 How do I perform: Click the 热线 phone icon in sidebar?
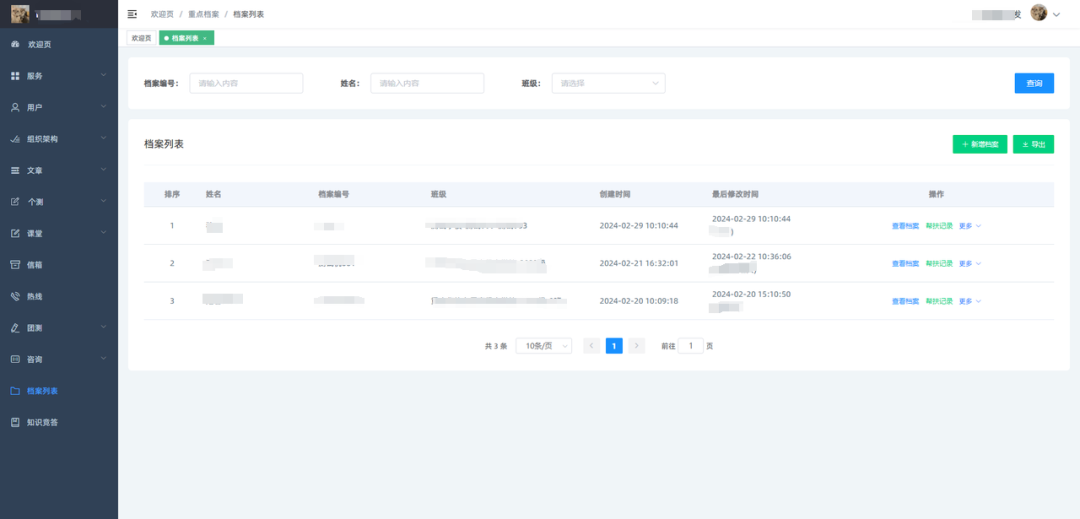coord(15,296)
